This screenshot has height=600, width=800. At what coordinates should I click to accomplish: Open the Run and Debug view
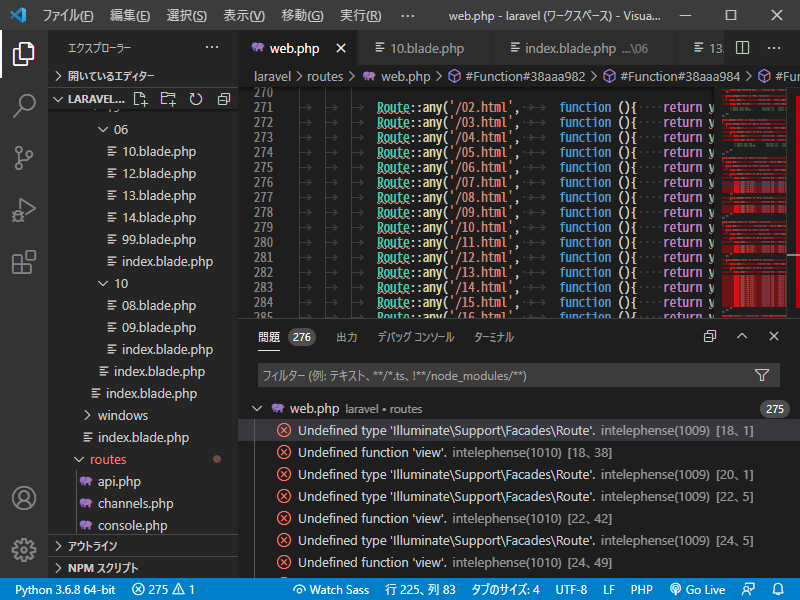point(24,210)
